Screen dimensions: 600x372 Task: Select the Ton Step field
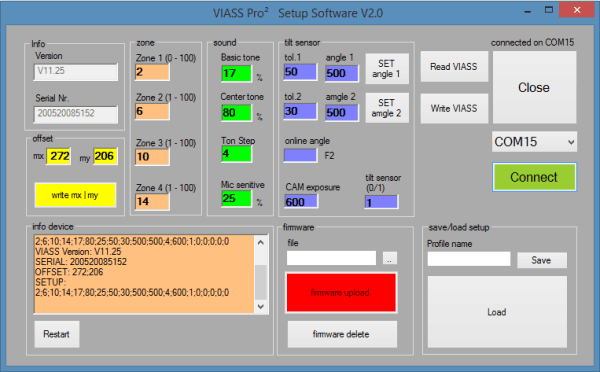236,154
